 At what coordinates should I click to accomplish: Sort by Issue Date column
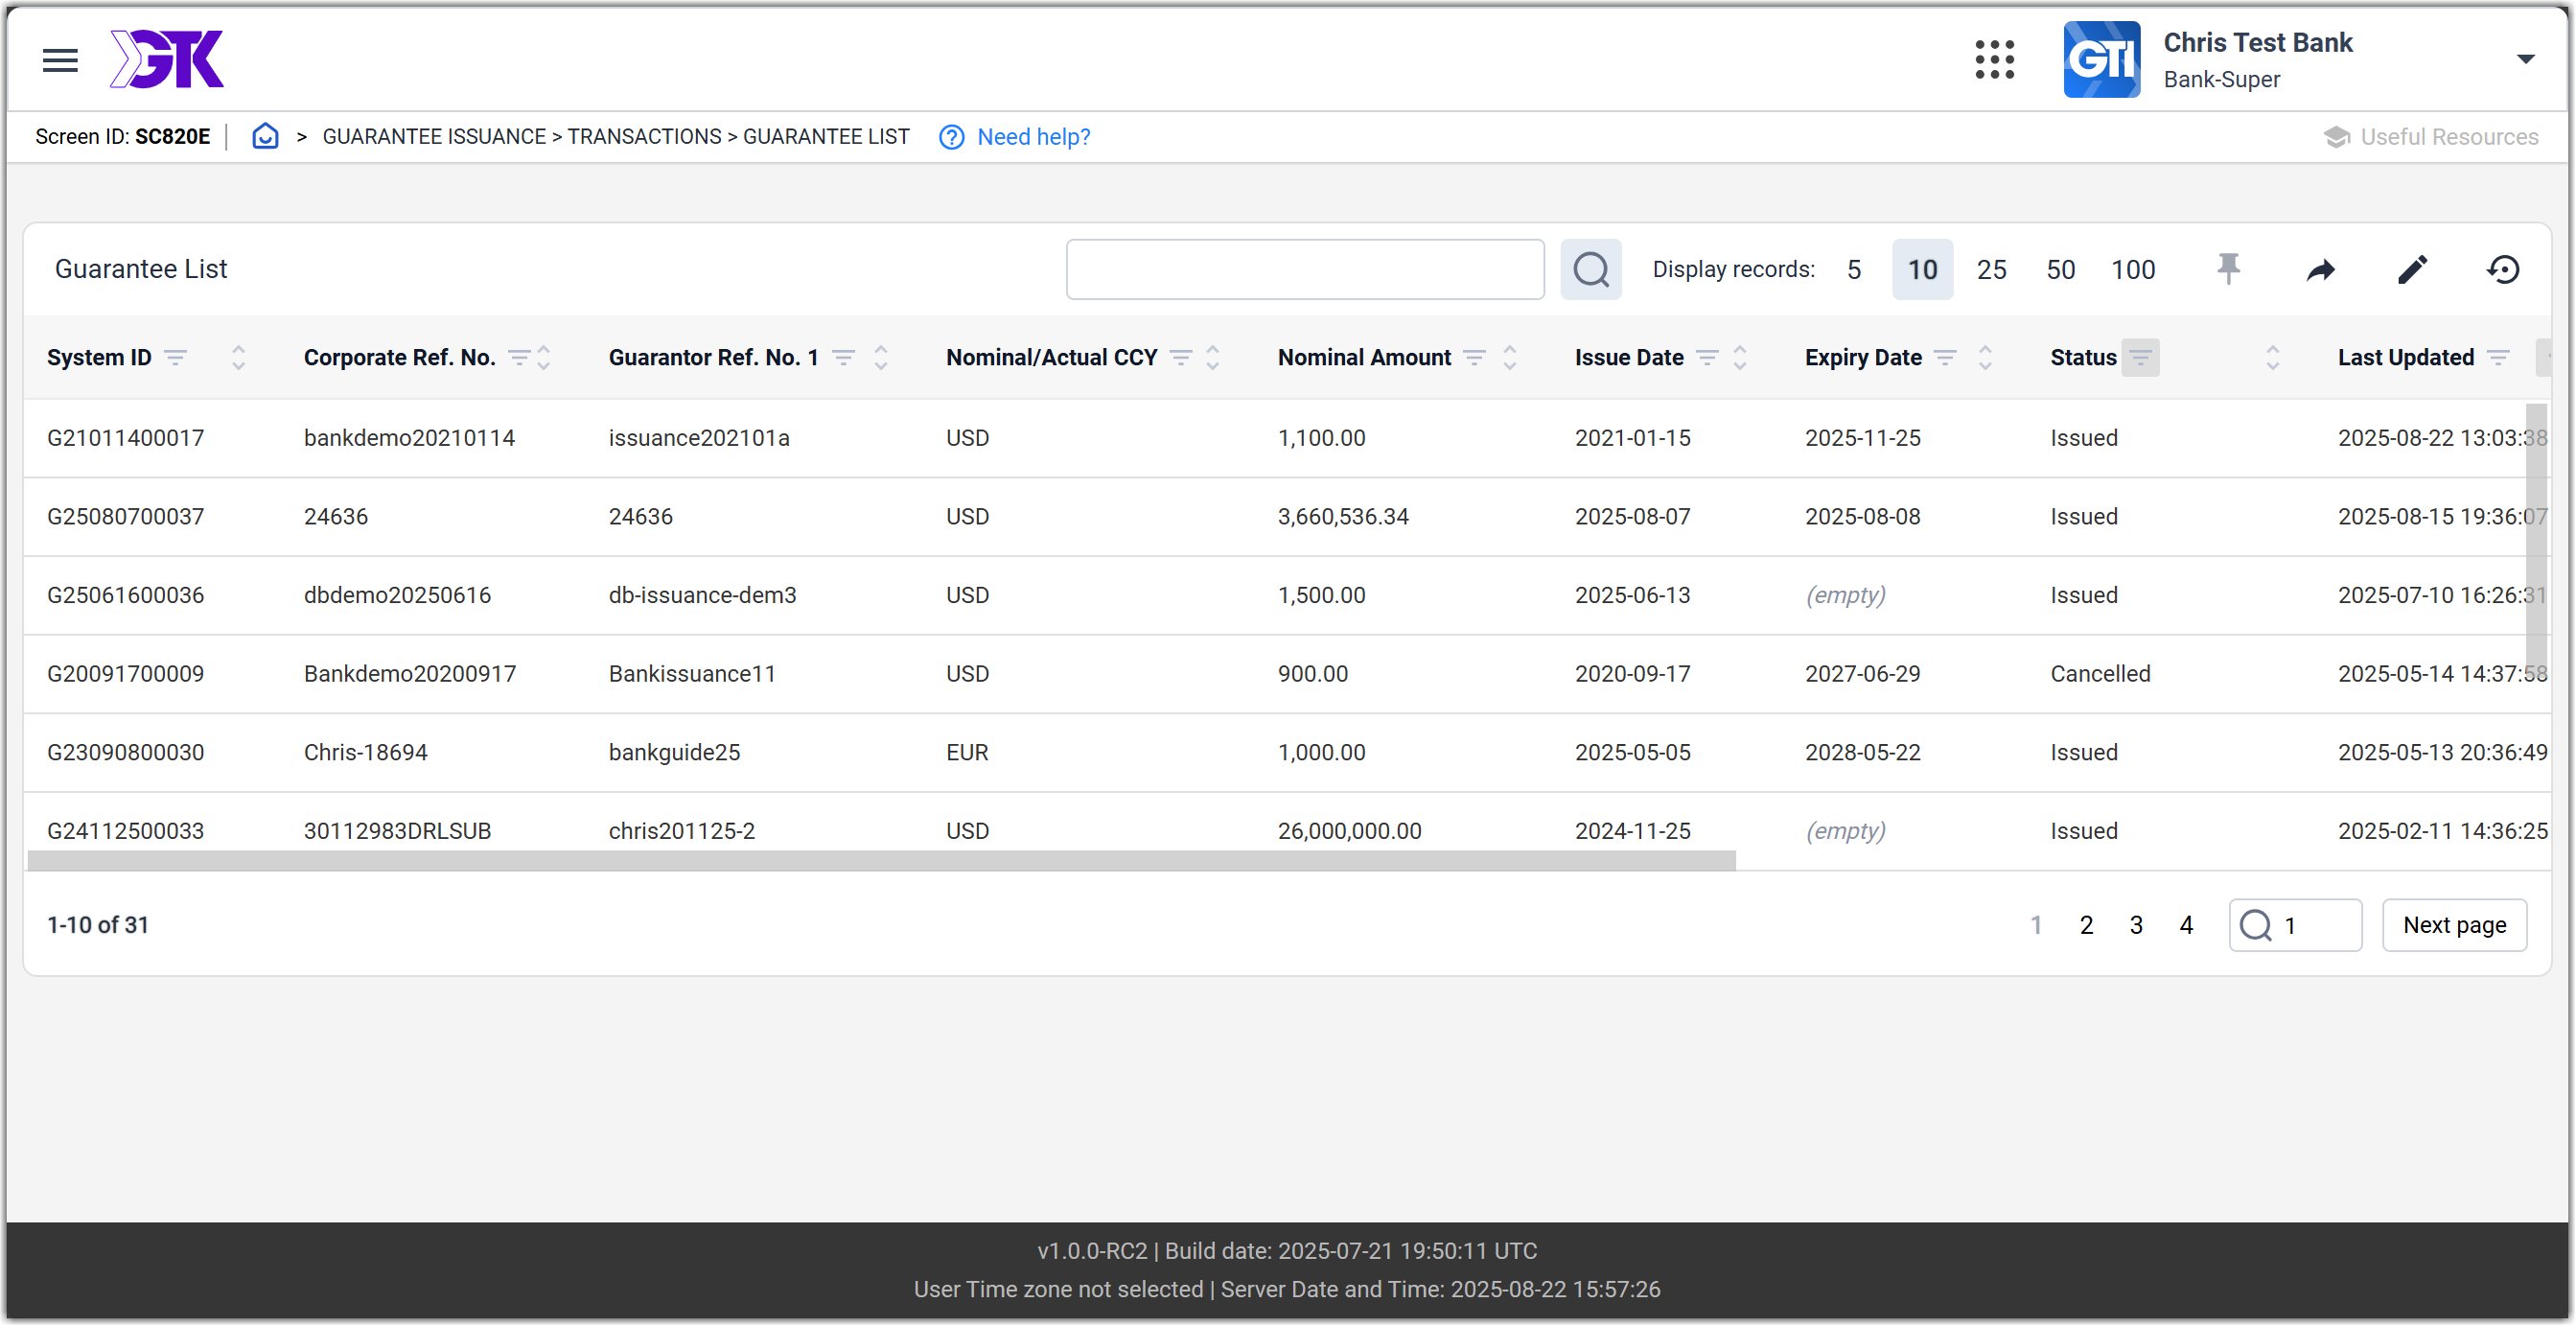click(1740, 358)
